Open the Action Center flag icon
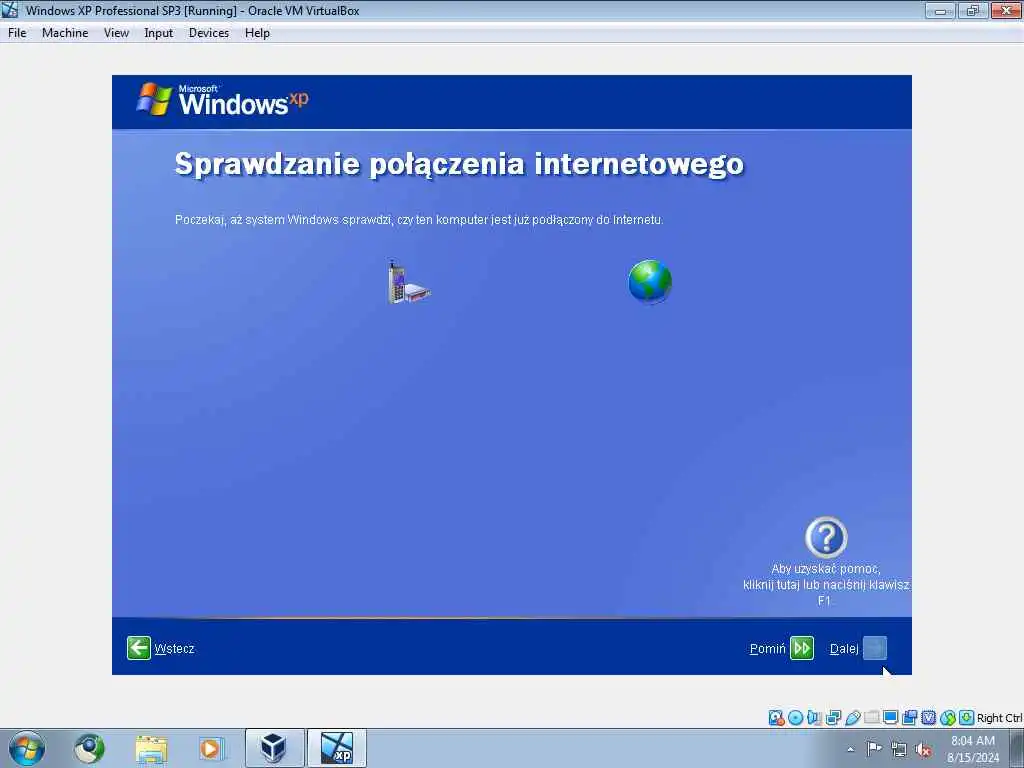 click(874, 748)
